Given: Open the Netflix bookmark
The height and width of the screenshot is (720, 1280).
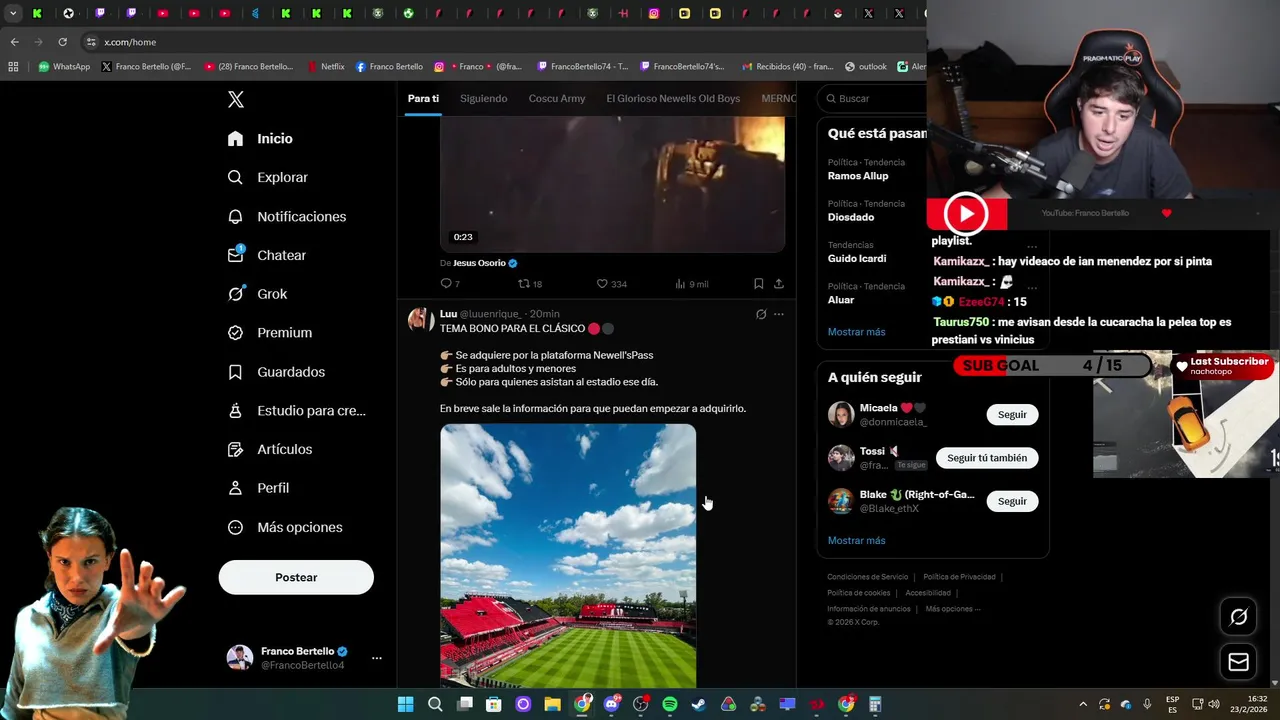Looking at the screenshot, I should (x=325, y=67).
